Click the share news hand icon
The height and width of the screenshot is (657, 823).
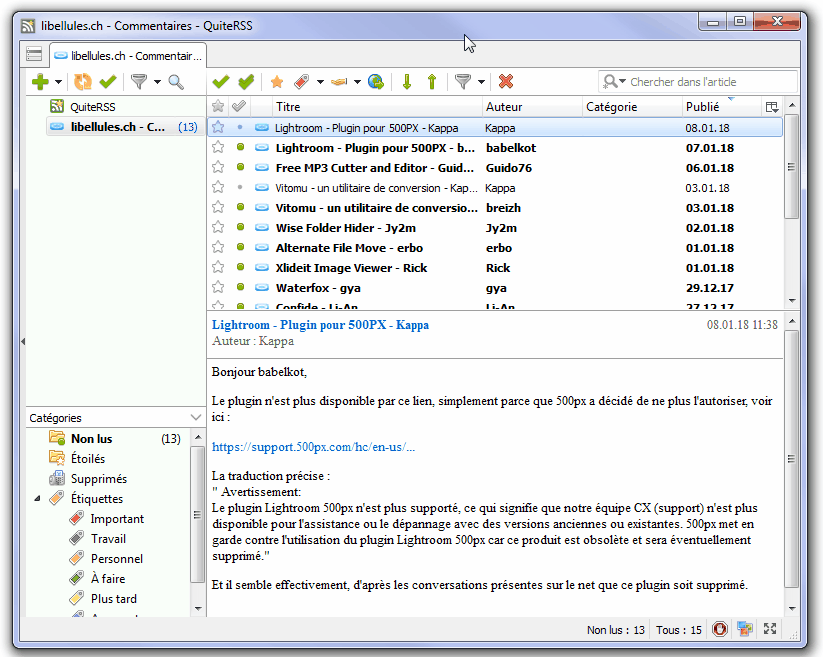click(x=339, y=82)
